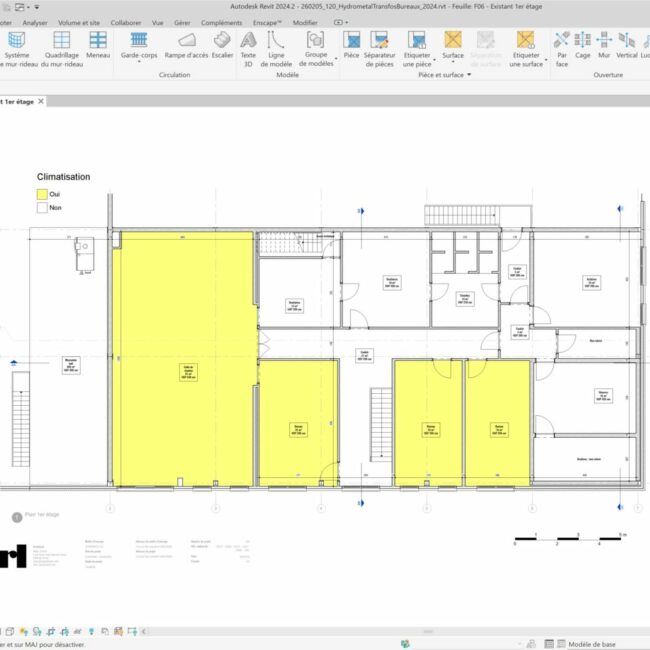Open the Vue ribbon tab
This screenshot has height=650, width=650.
coord(158,23)
